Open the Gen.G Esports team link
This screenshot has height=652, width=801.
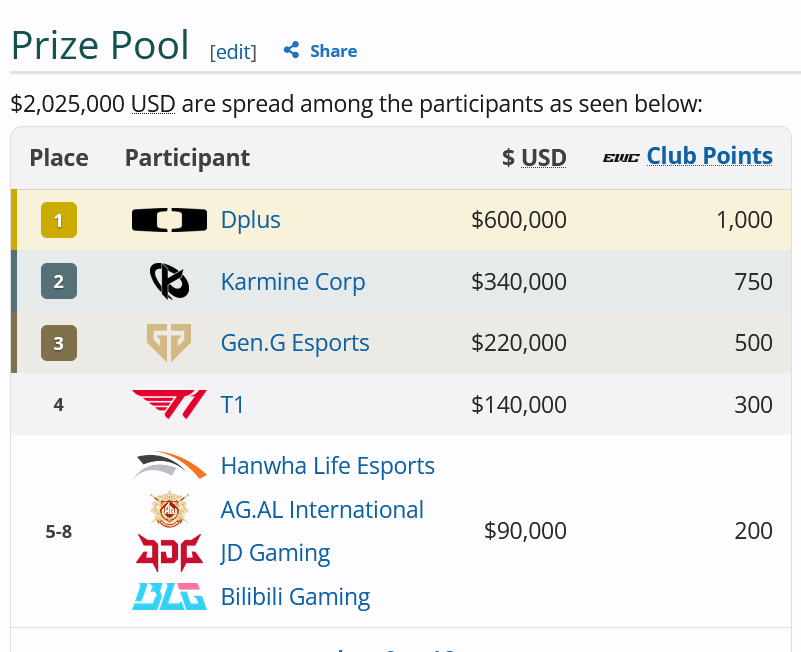[295, 343]
